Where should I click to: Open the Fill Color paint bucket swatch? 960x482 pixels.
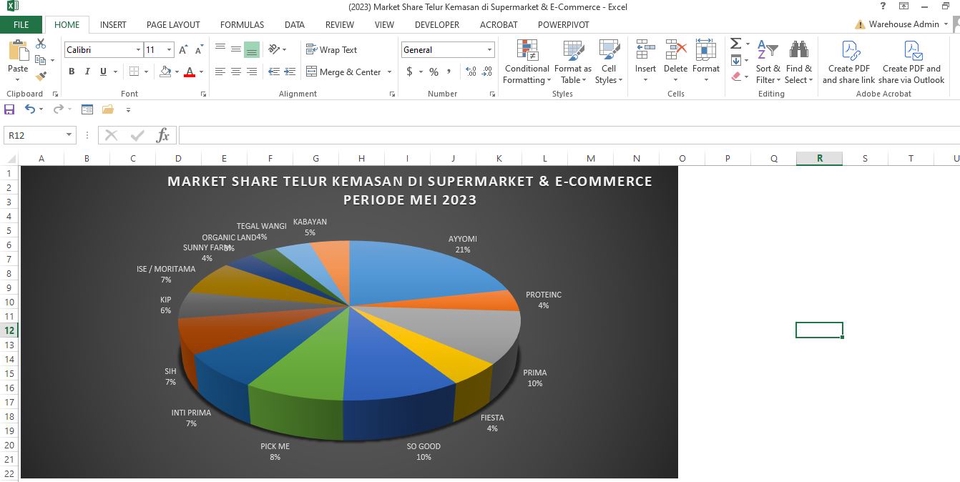click(x=165, y=72)
